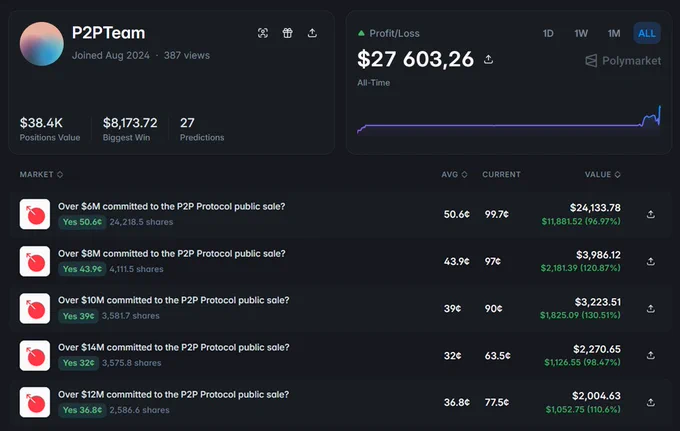This screenshot has width=680, height=431.
Task: Click the $3,223.51 position value
Action: point(598,302)
